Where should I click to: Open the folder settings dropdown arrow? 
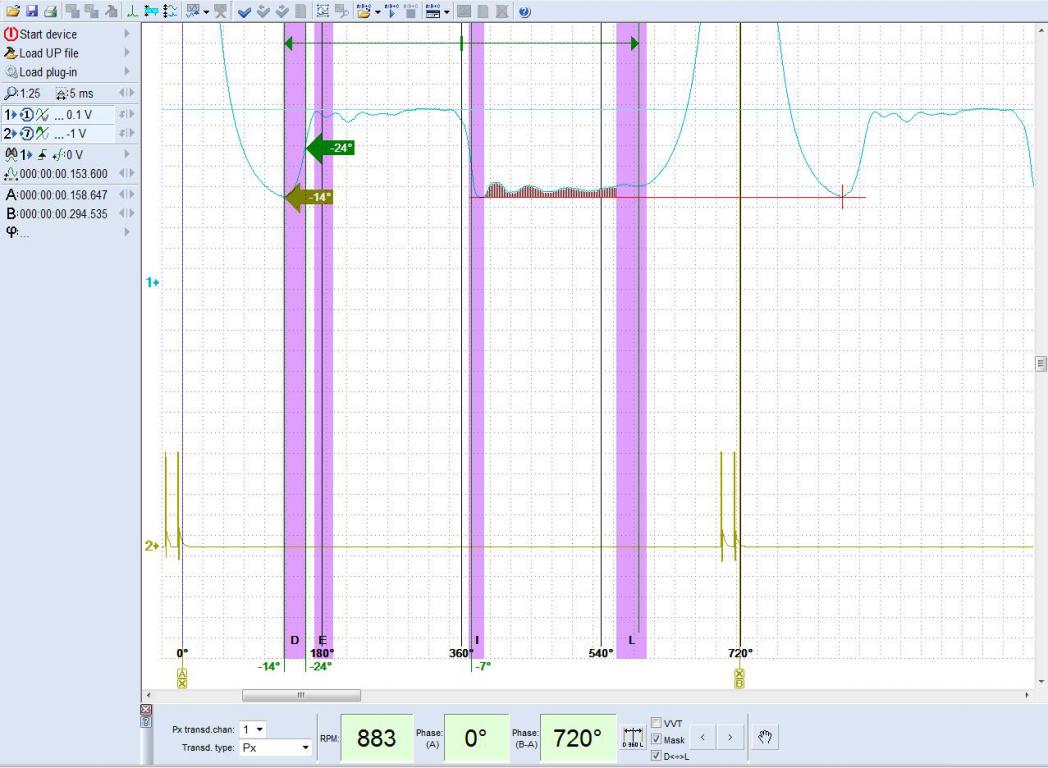pyautogui.click(x=377, y=12)
